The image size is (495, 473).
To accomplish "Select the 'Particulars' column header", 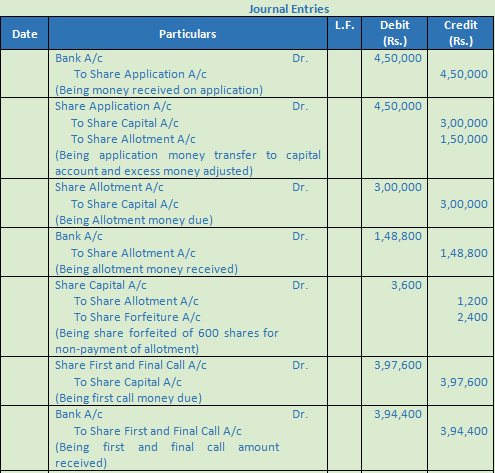I will (x=188, y=34).
